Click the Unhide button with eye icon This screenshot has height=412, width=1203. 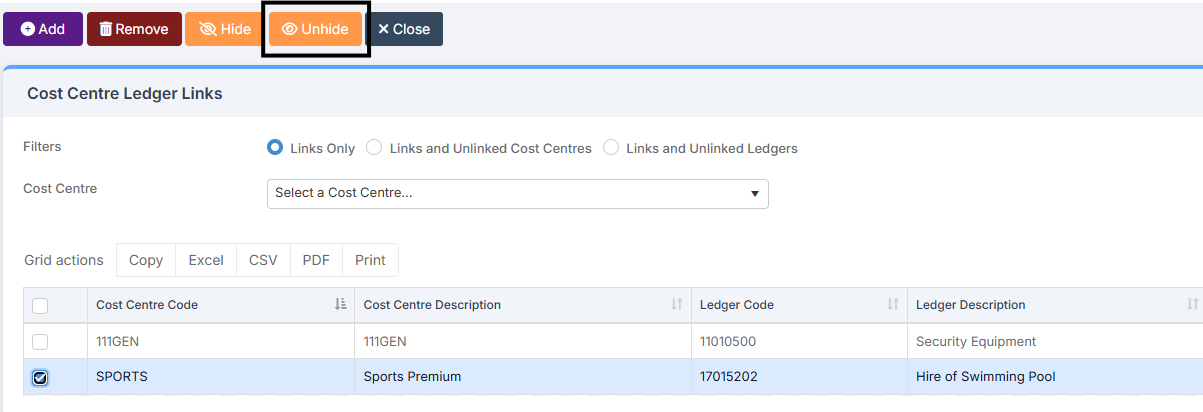[315, 29]
